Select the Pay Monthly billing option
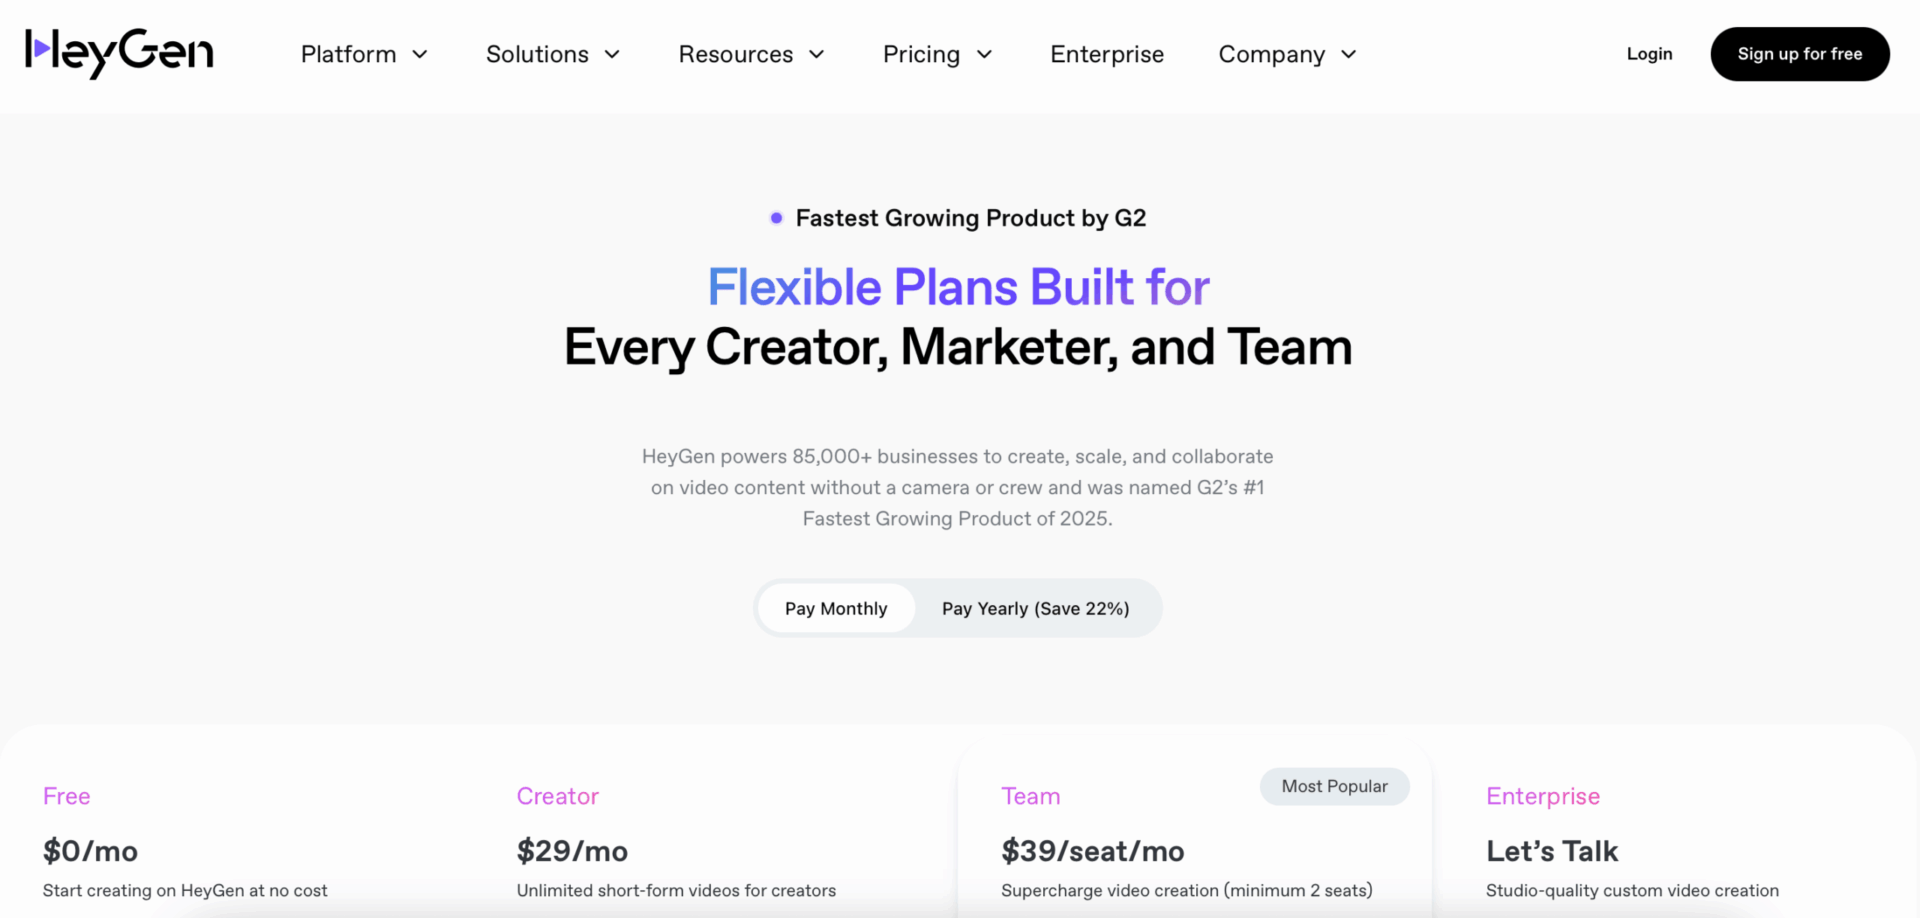Screen dimensions: 1920x918 [836, 608]
